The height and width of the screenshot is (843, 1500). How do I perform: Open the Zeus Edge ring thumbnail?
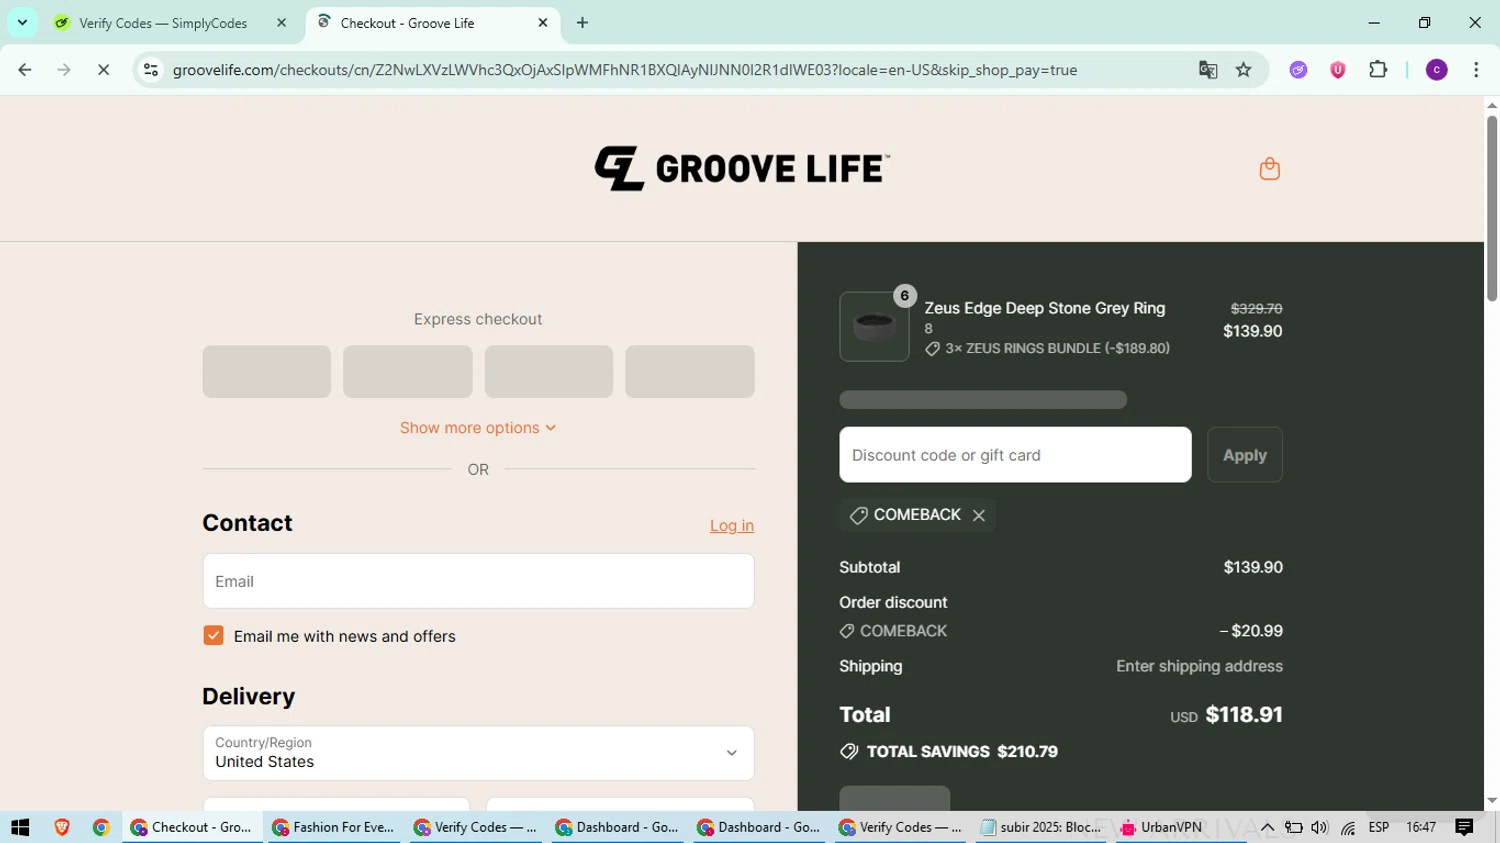tap(874, 326)
